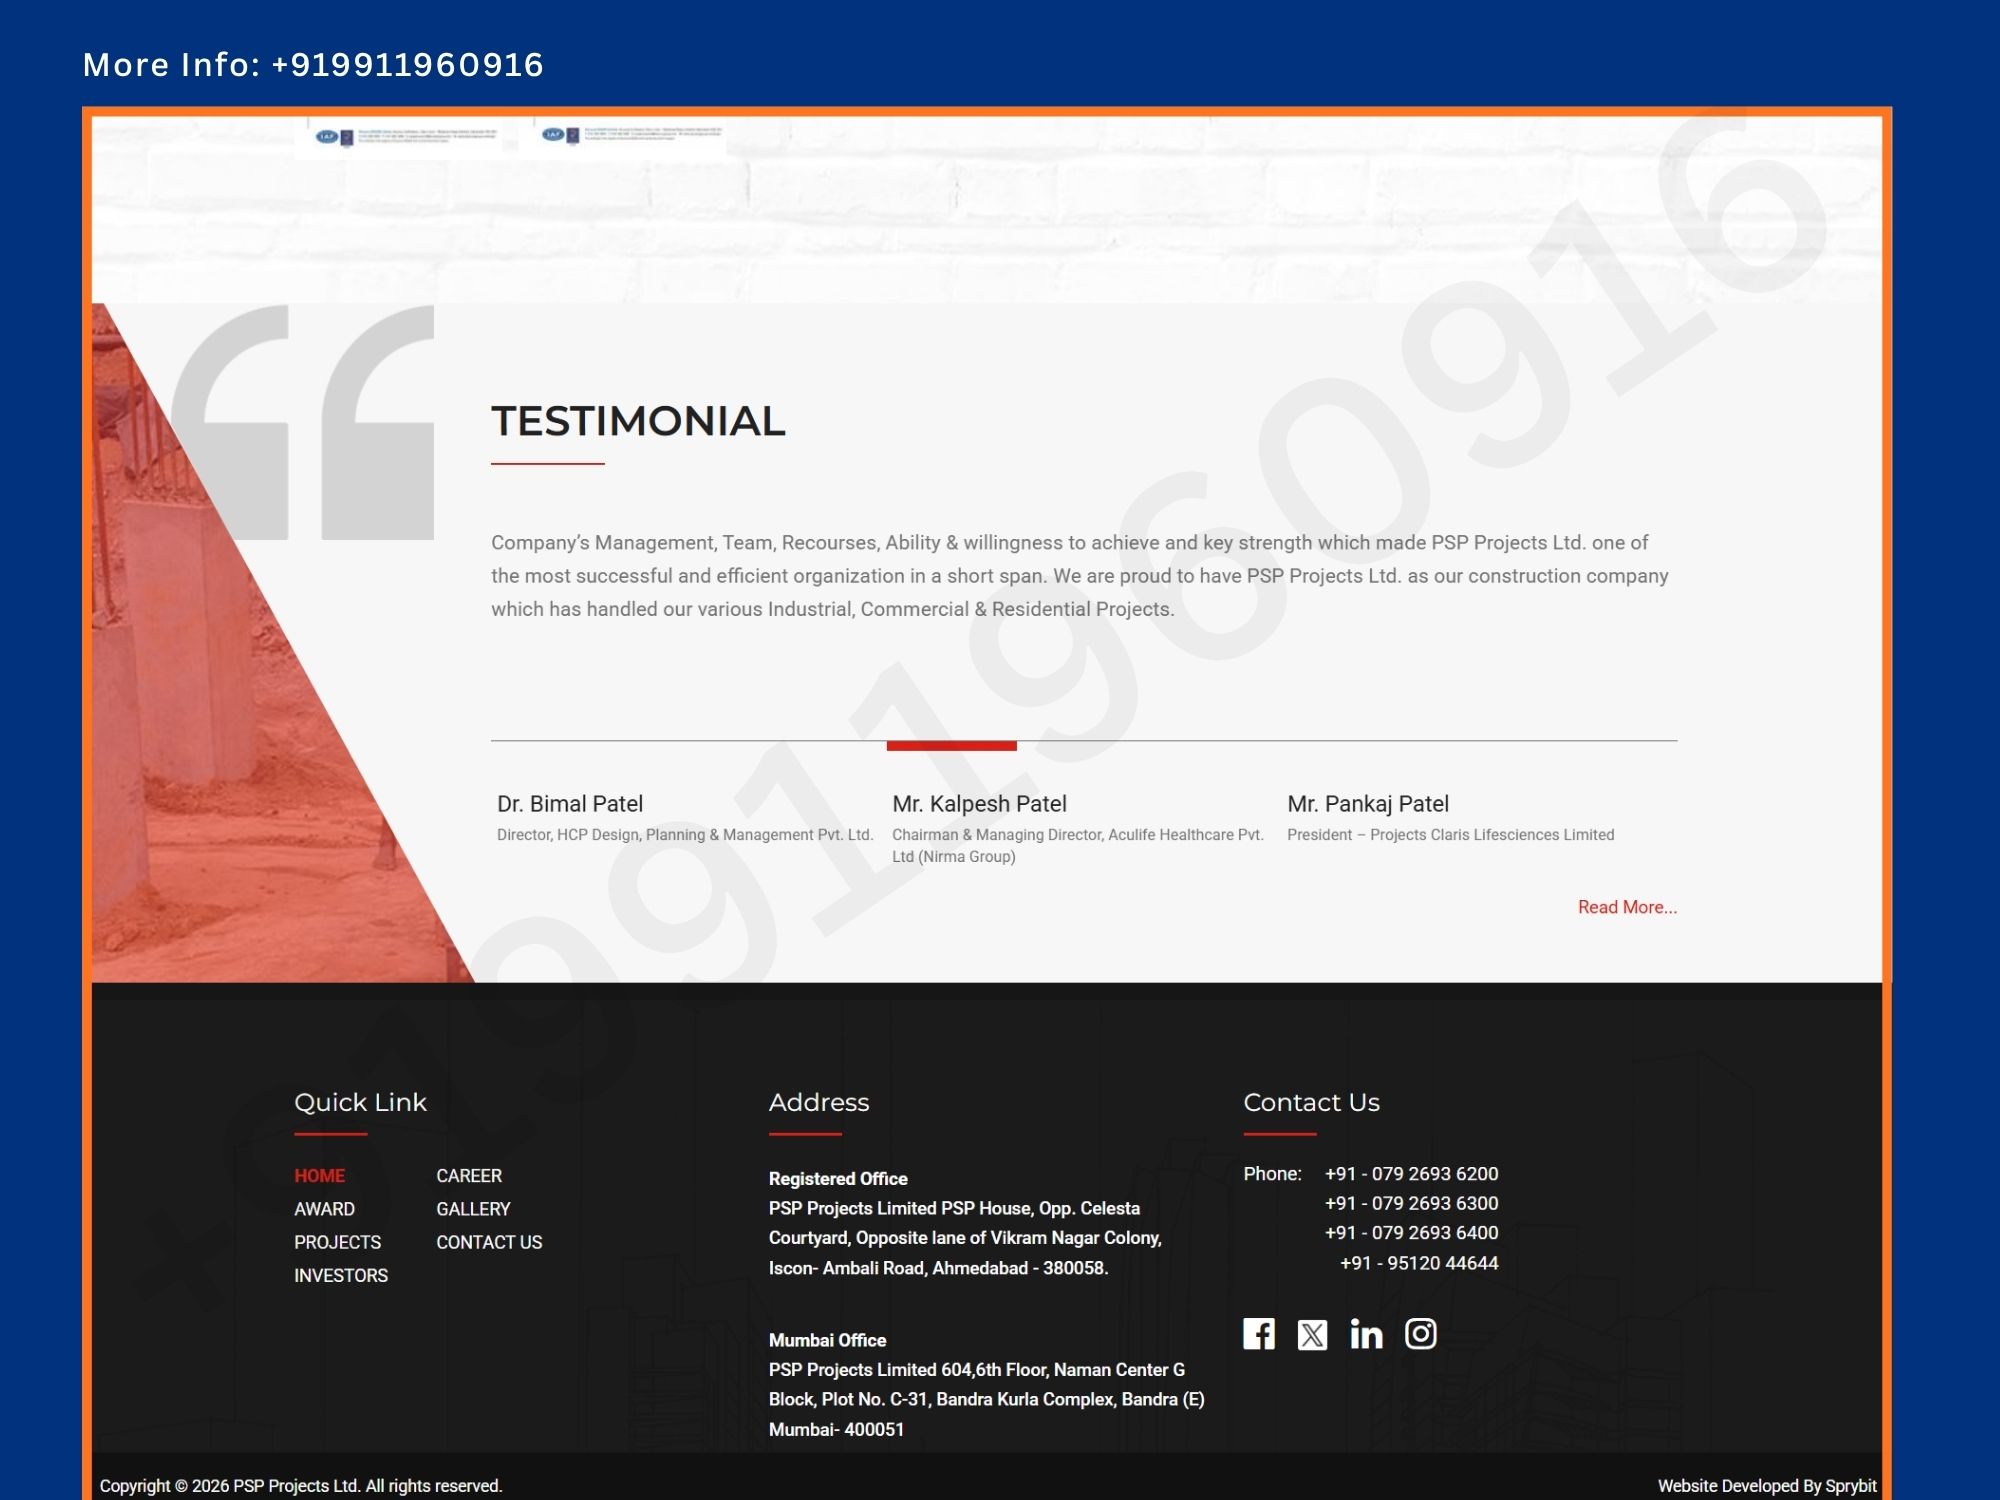Open the CONTACT US quick link

(489, 1242)
